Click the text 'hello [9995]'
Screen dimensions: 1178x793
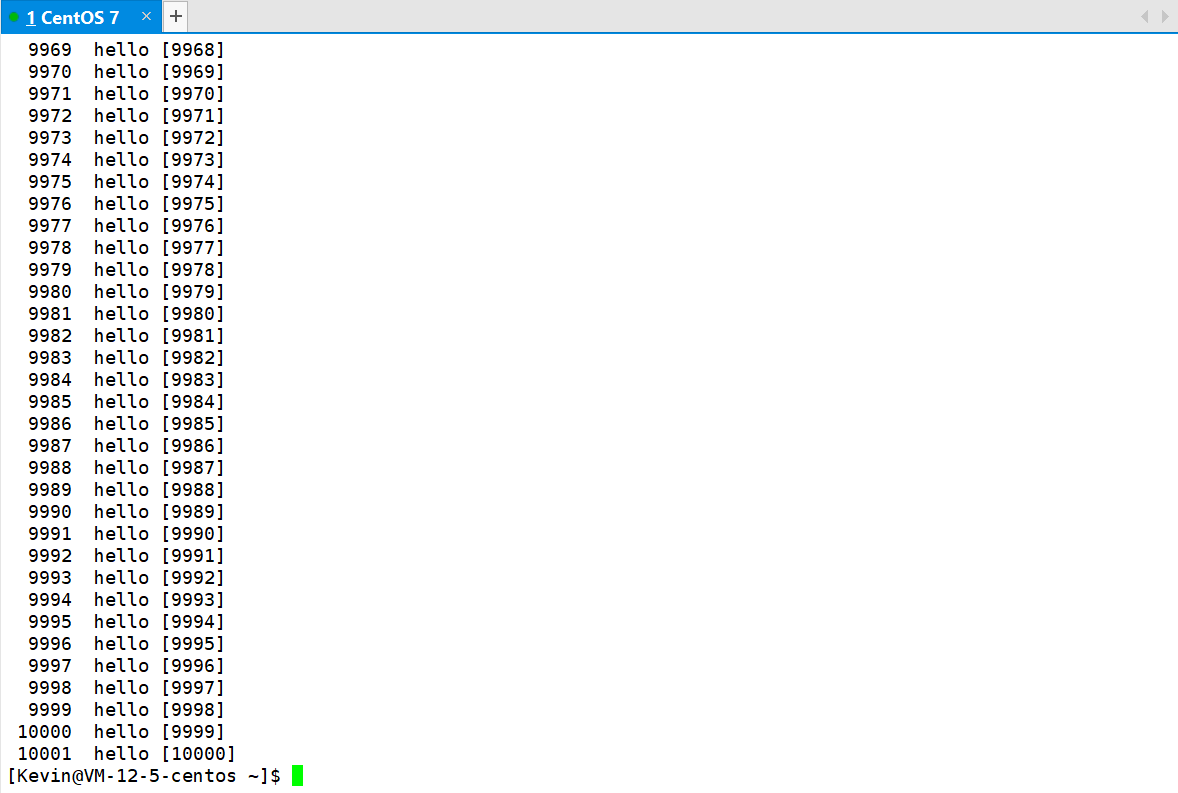point(159,644)
